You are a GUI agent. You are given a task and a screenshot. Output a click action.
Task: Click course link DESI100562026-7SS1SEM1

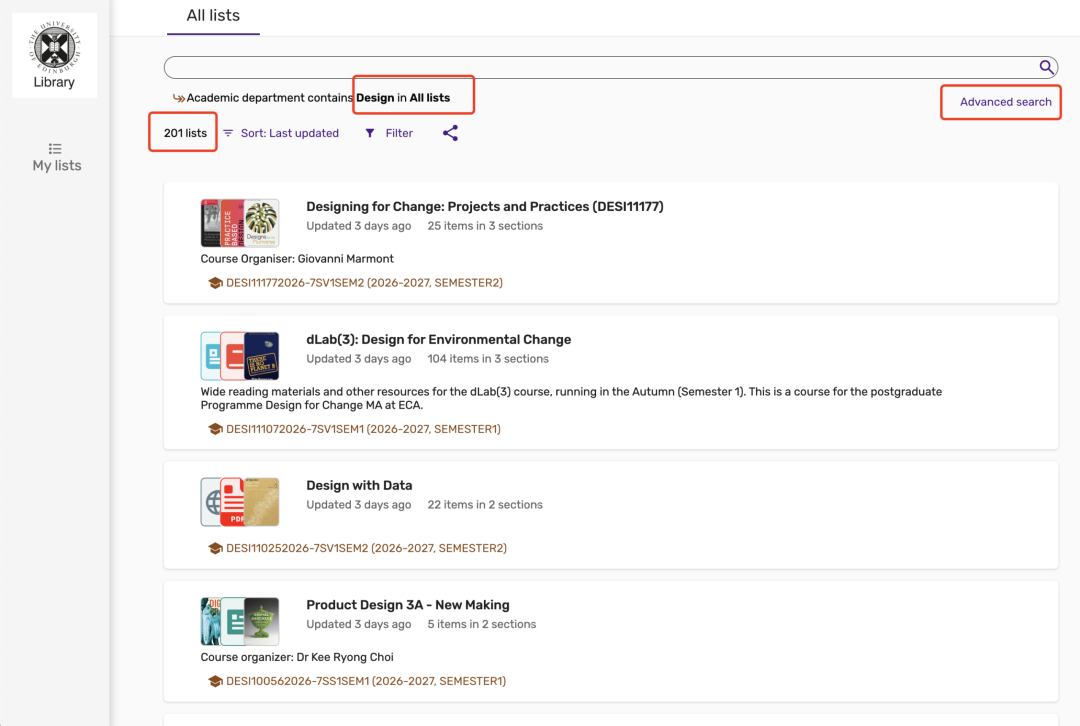point(366,681)
